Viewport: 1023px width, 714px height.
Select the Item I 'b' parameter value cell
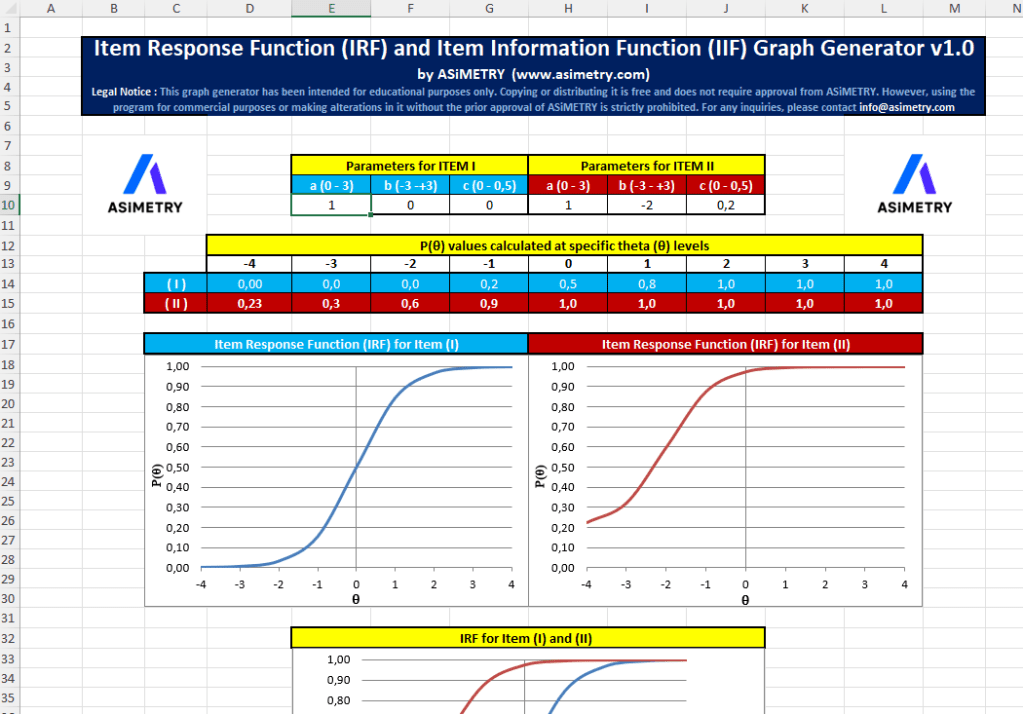pyautogui.click(x=410, y=204)
